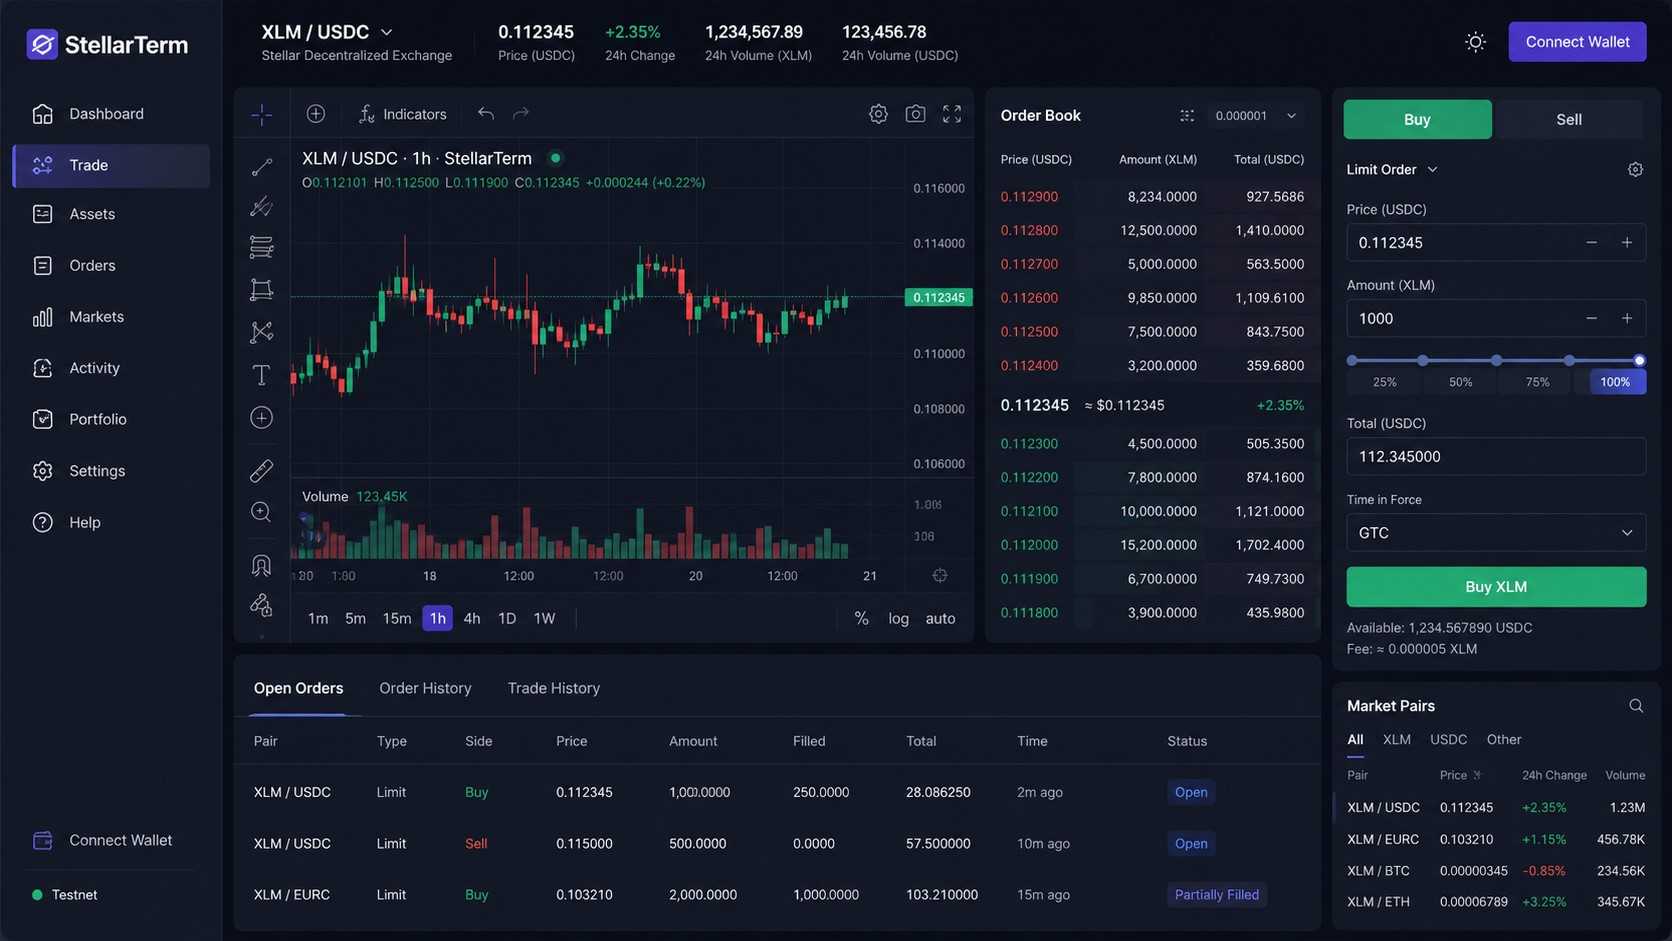Filter market pairs by XLM tab
Image resolution: width=1672 pixels, height=941 pixels.
(x=1396, y=740)
